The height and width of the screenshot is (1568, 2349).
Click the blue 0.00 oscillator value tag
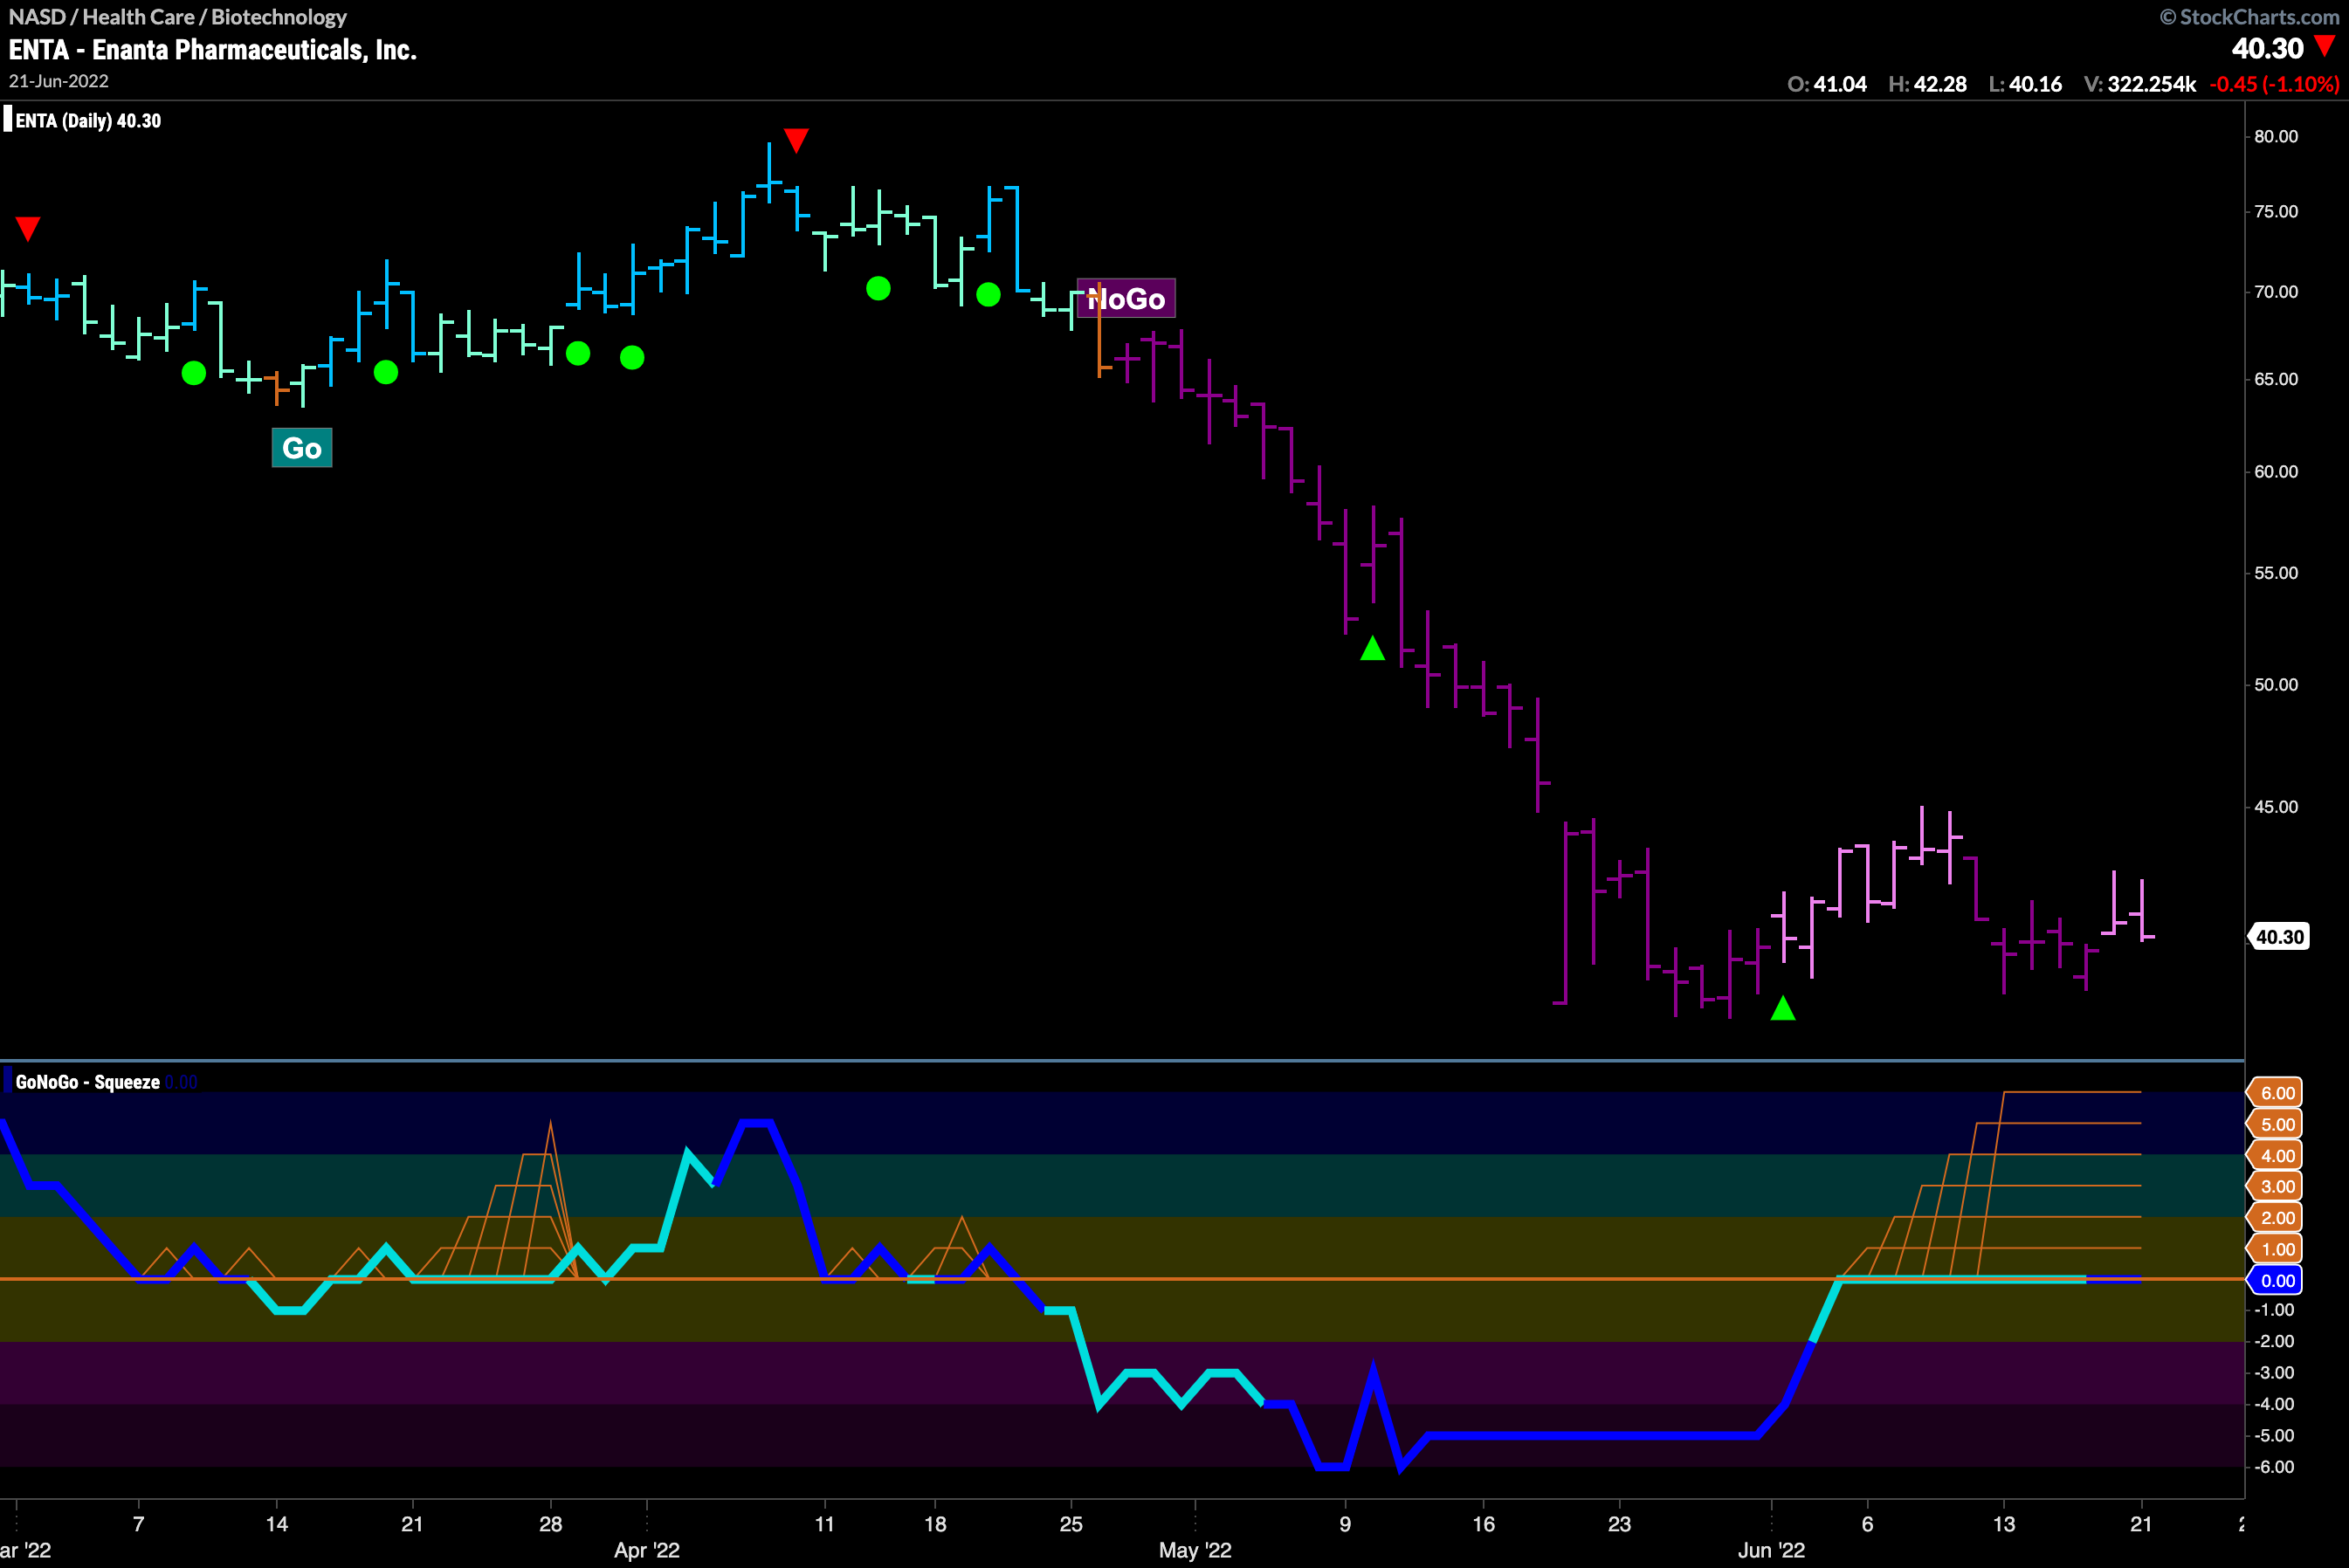click(x=2275, y=1280)
